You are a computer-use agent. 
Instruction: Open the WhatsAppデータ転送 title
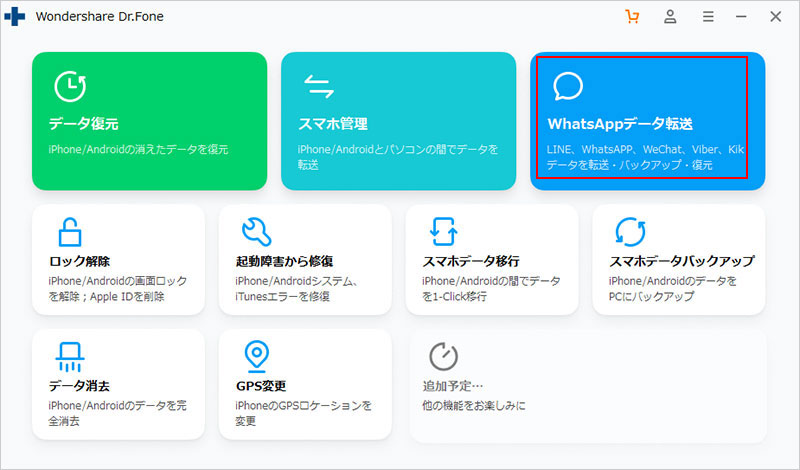pos(620,124)
